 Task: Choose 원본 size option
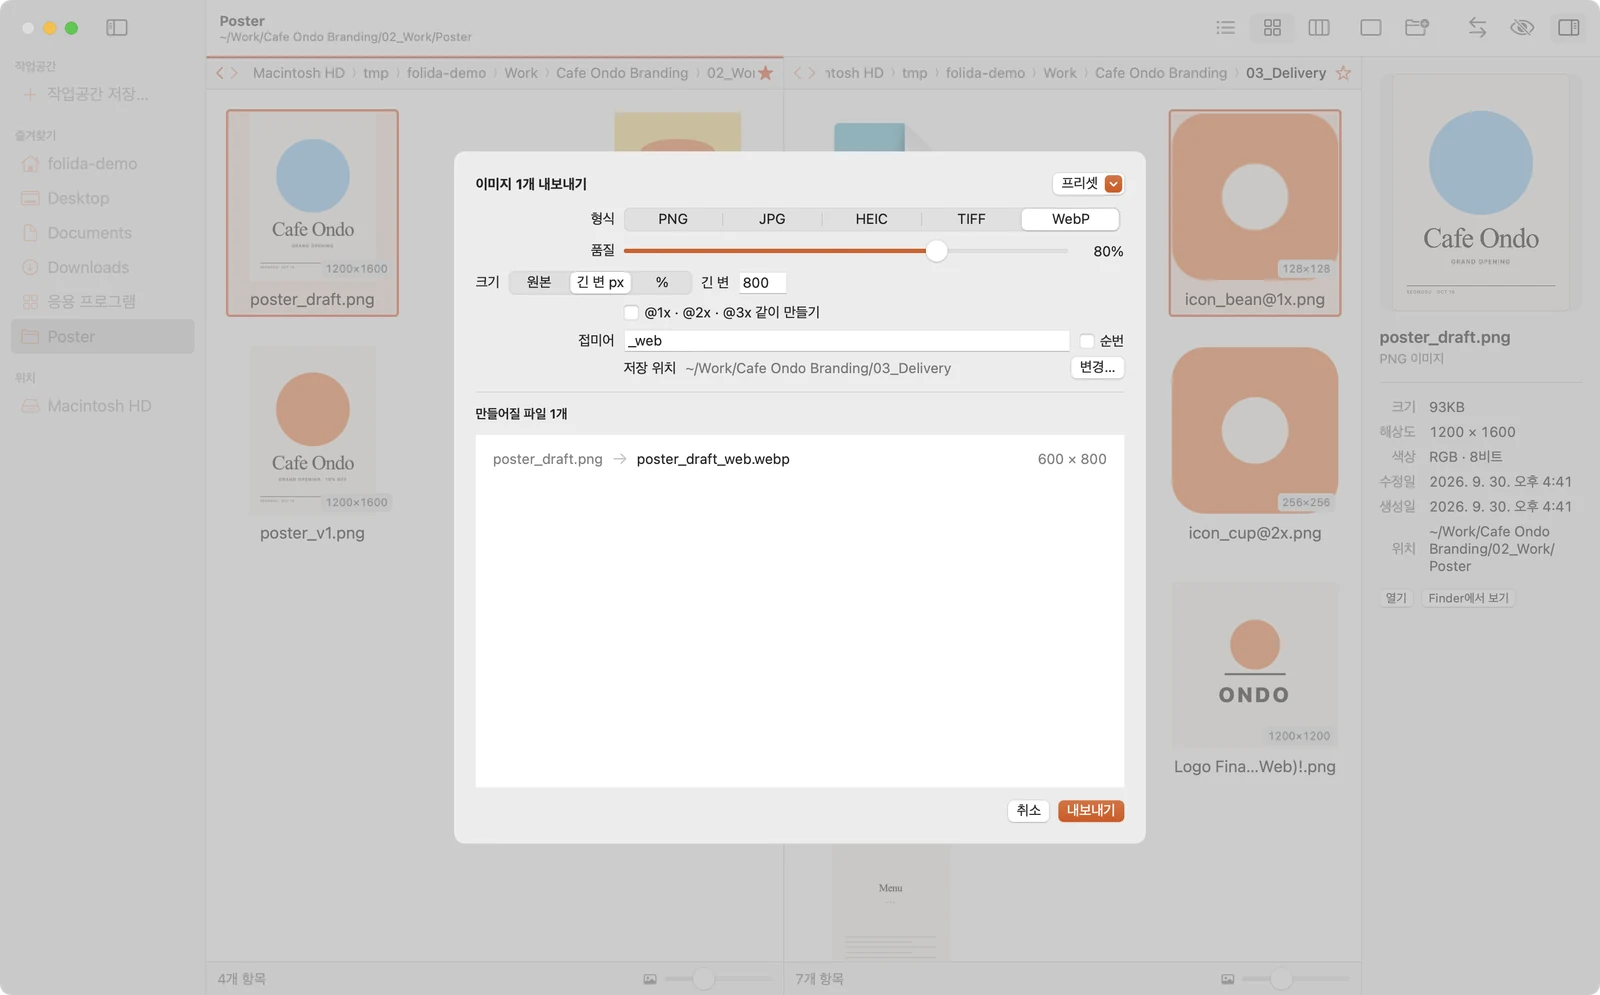(539, 282)
